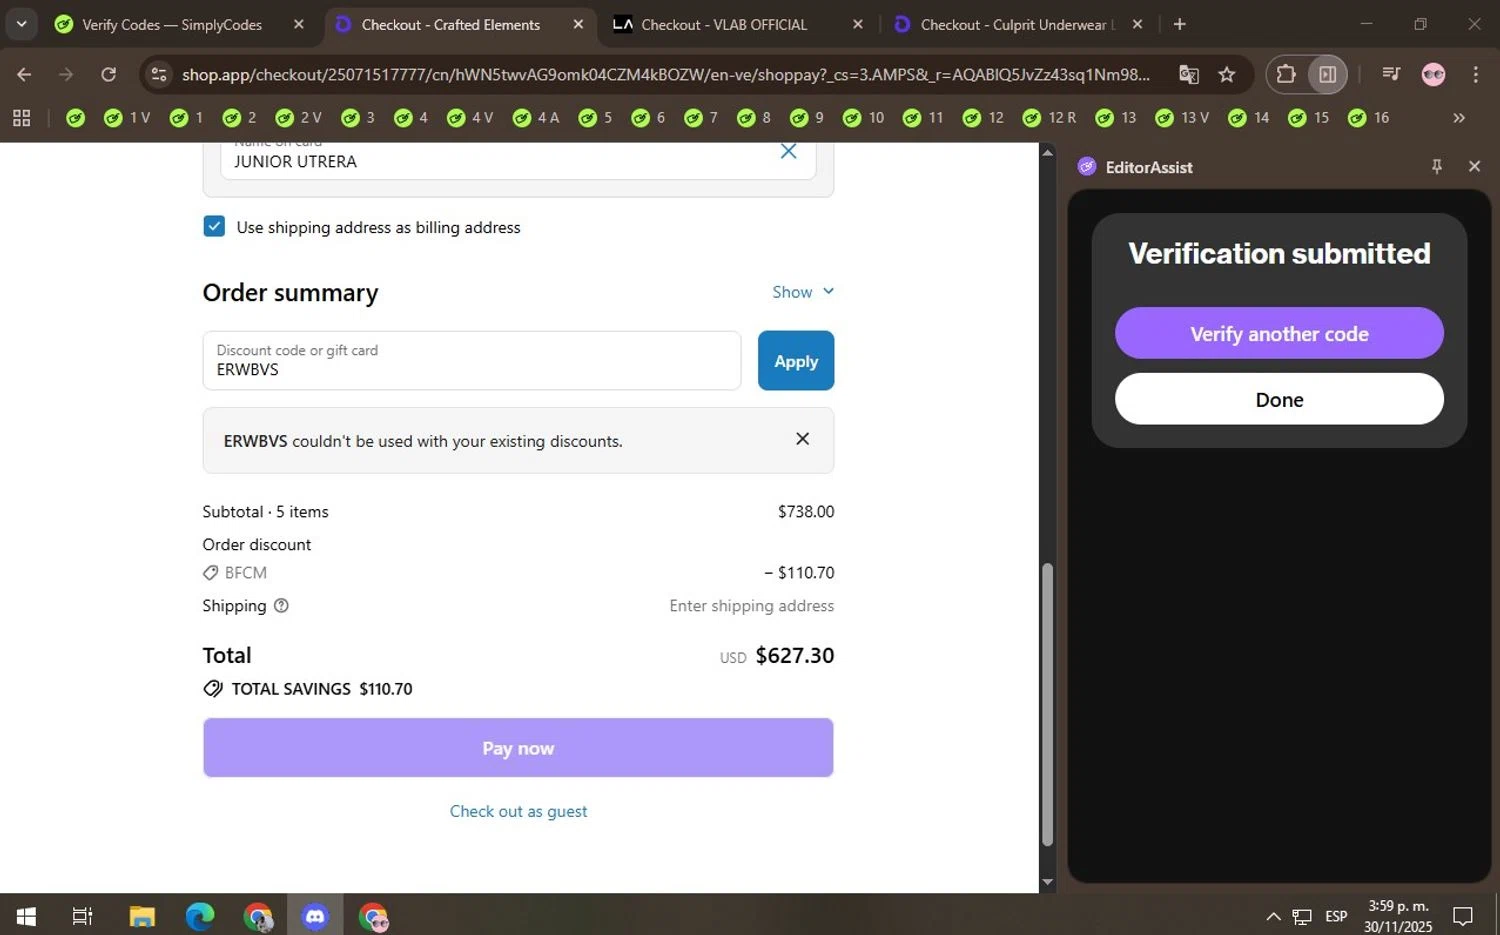Close the Verify Codes tab
This screenshot has width=1500, height=935.
(x=298, y=25)
